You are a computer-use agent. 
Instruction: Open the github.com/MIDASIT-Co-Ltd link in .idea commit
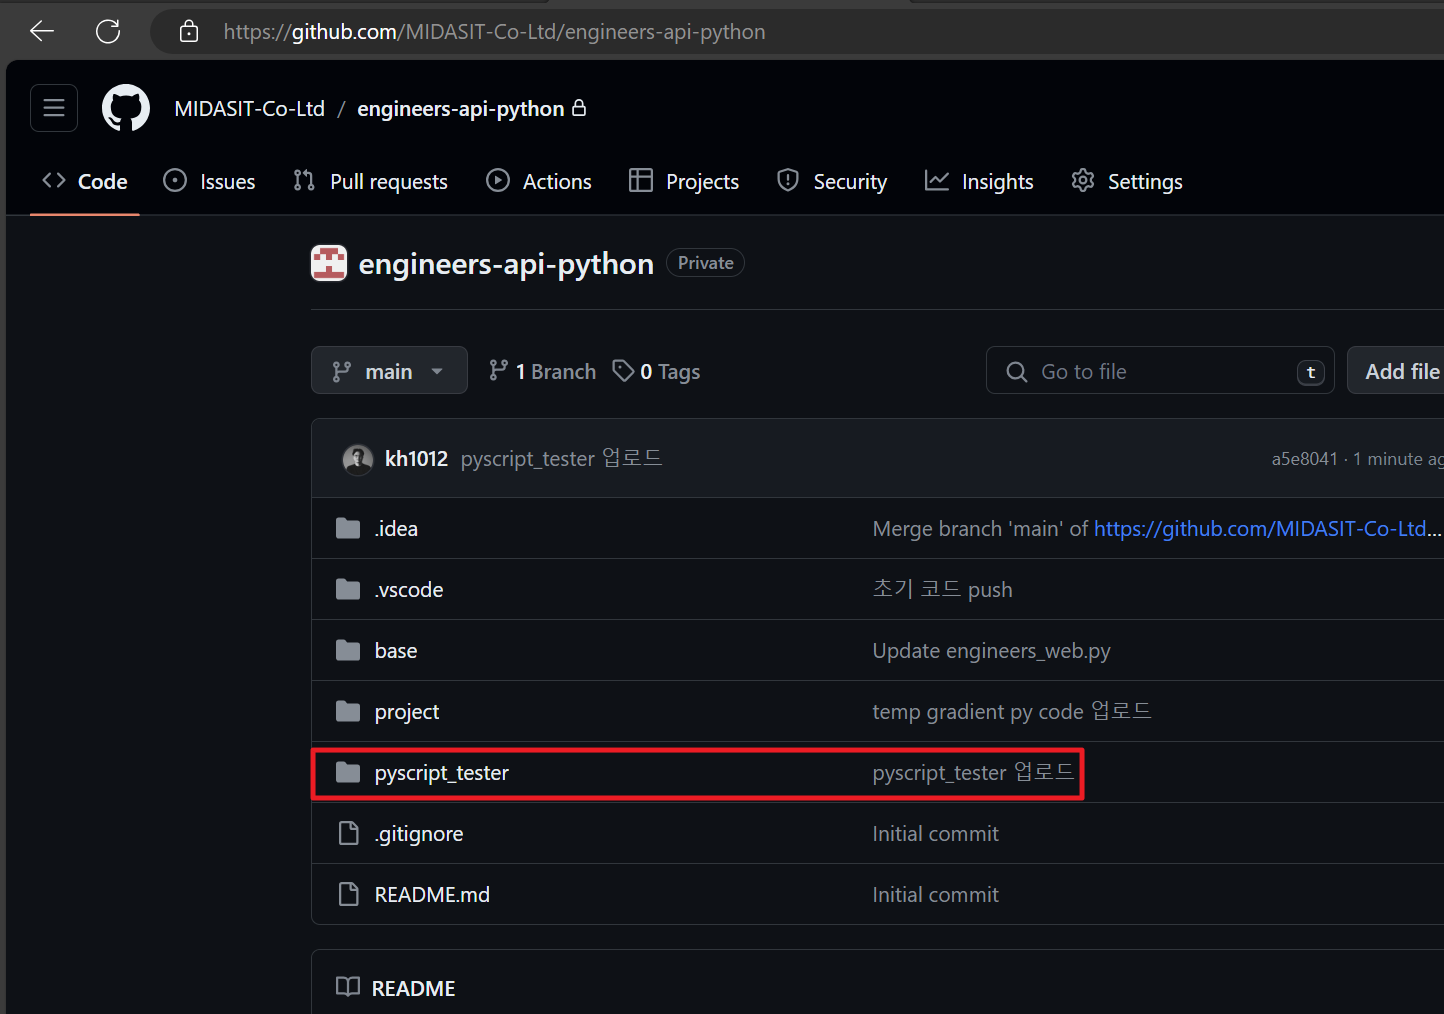point(1267,528)
